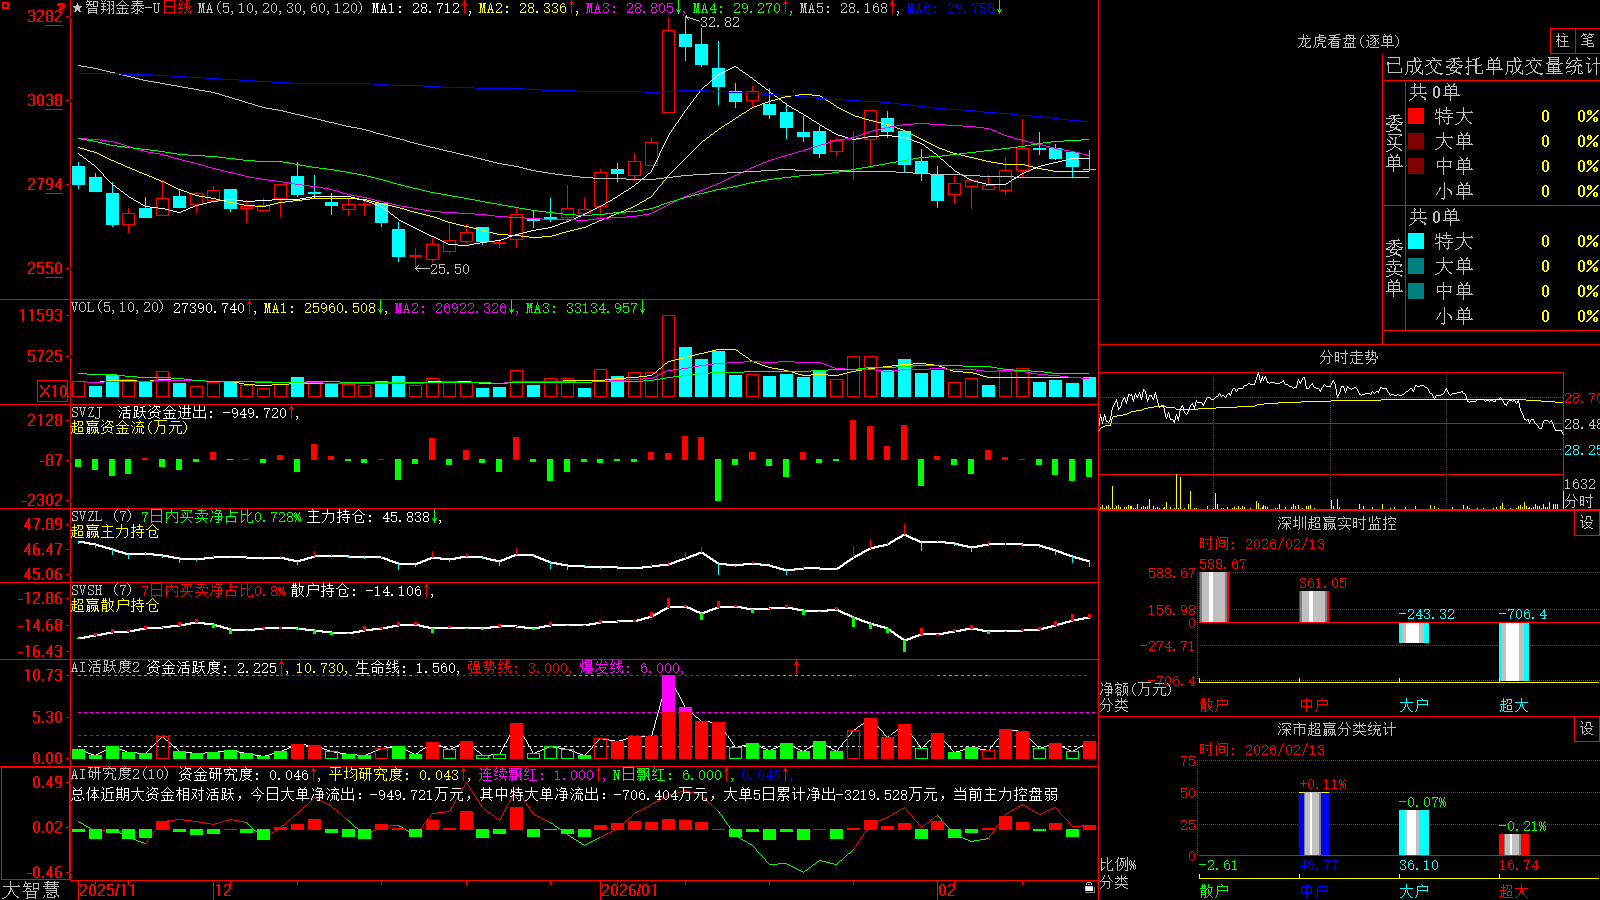Click the 36.10 大户 bar in 深市超赢分类统计
Screen dimensions: 1600x900
[x=1414, y=832]
